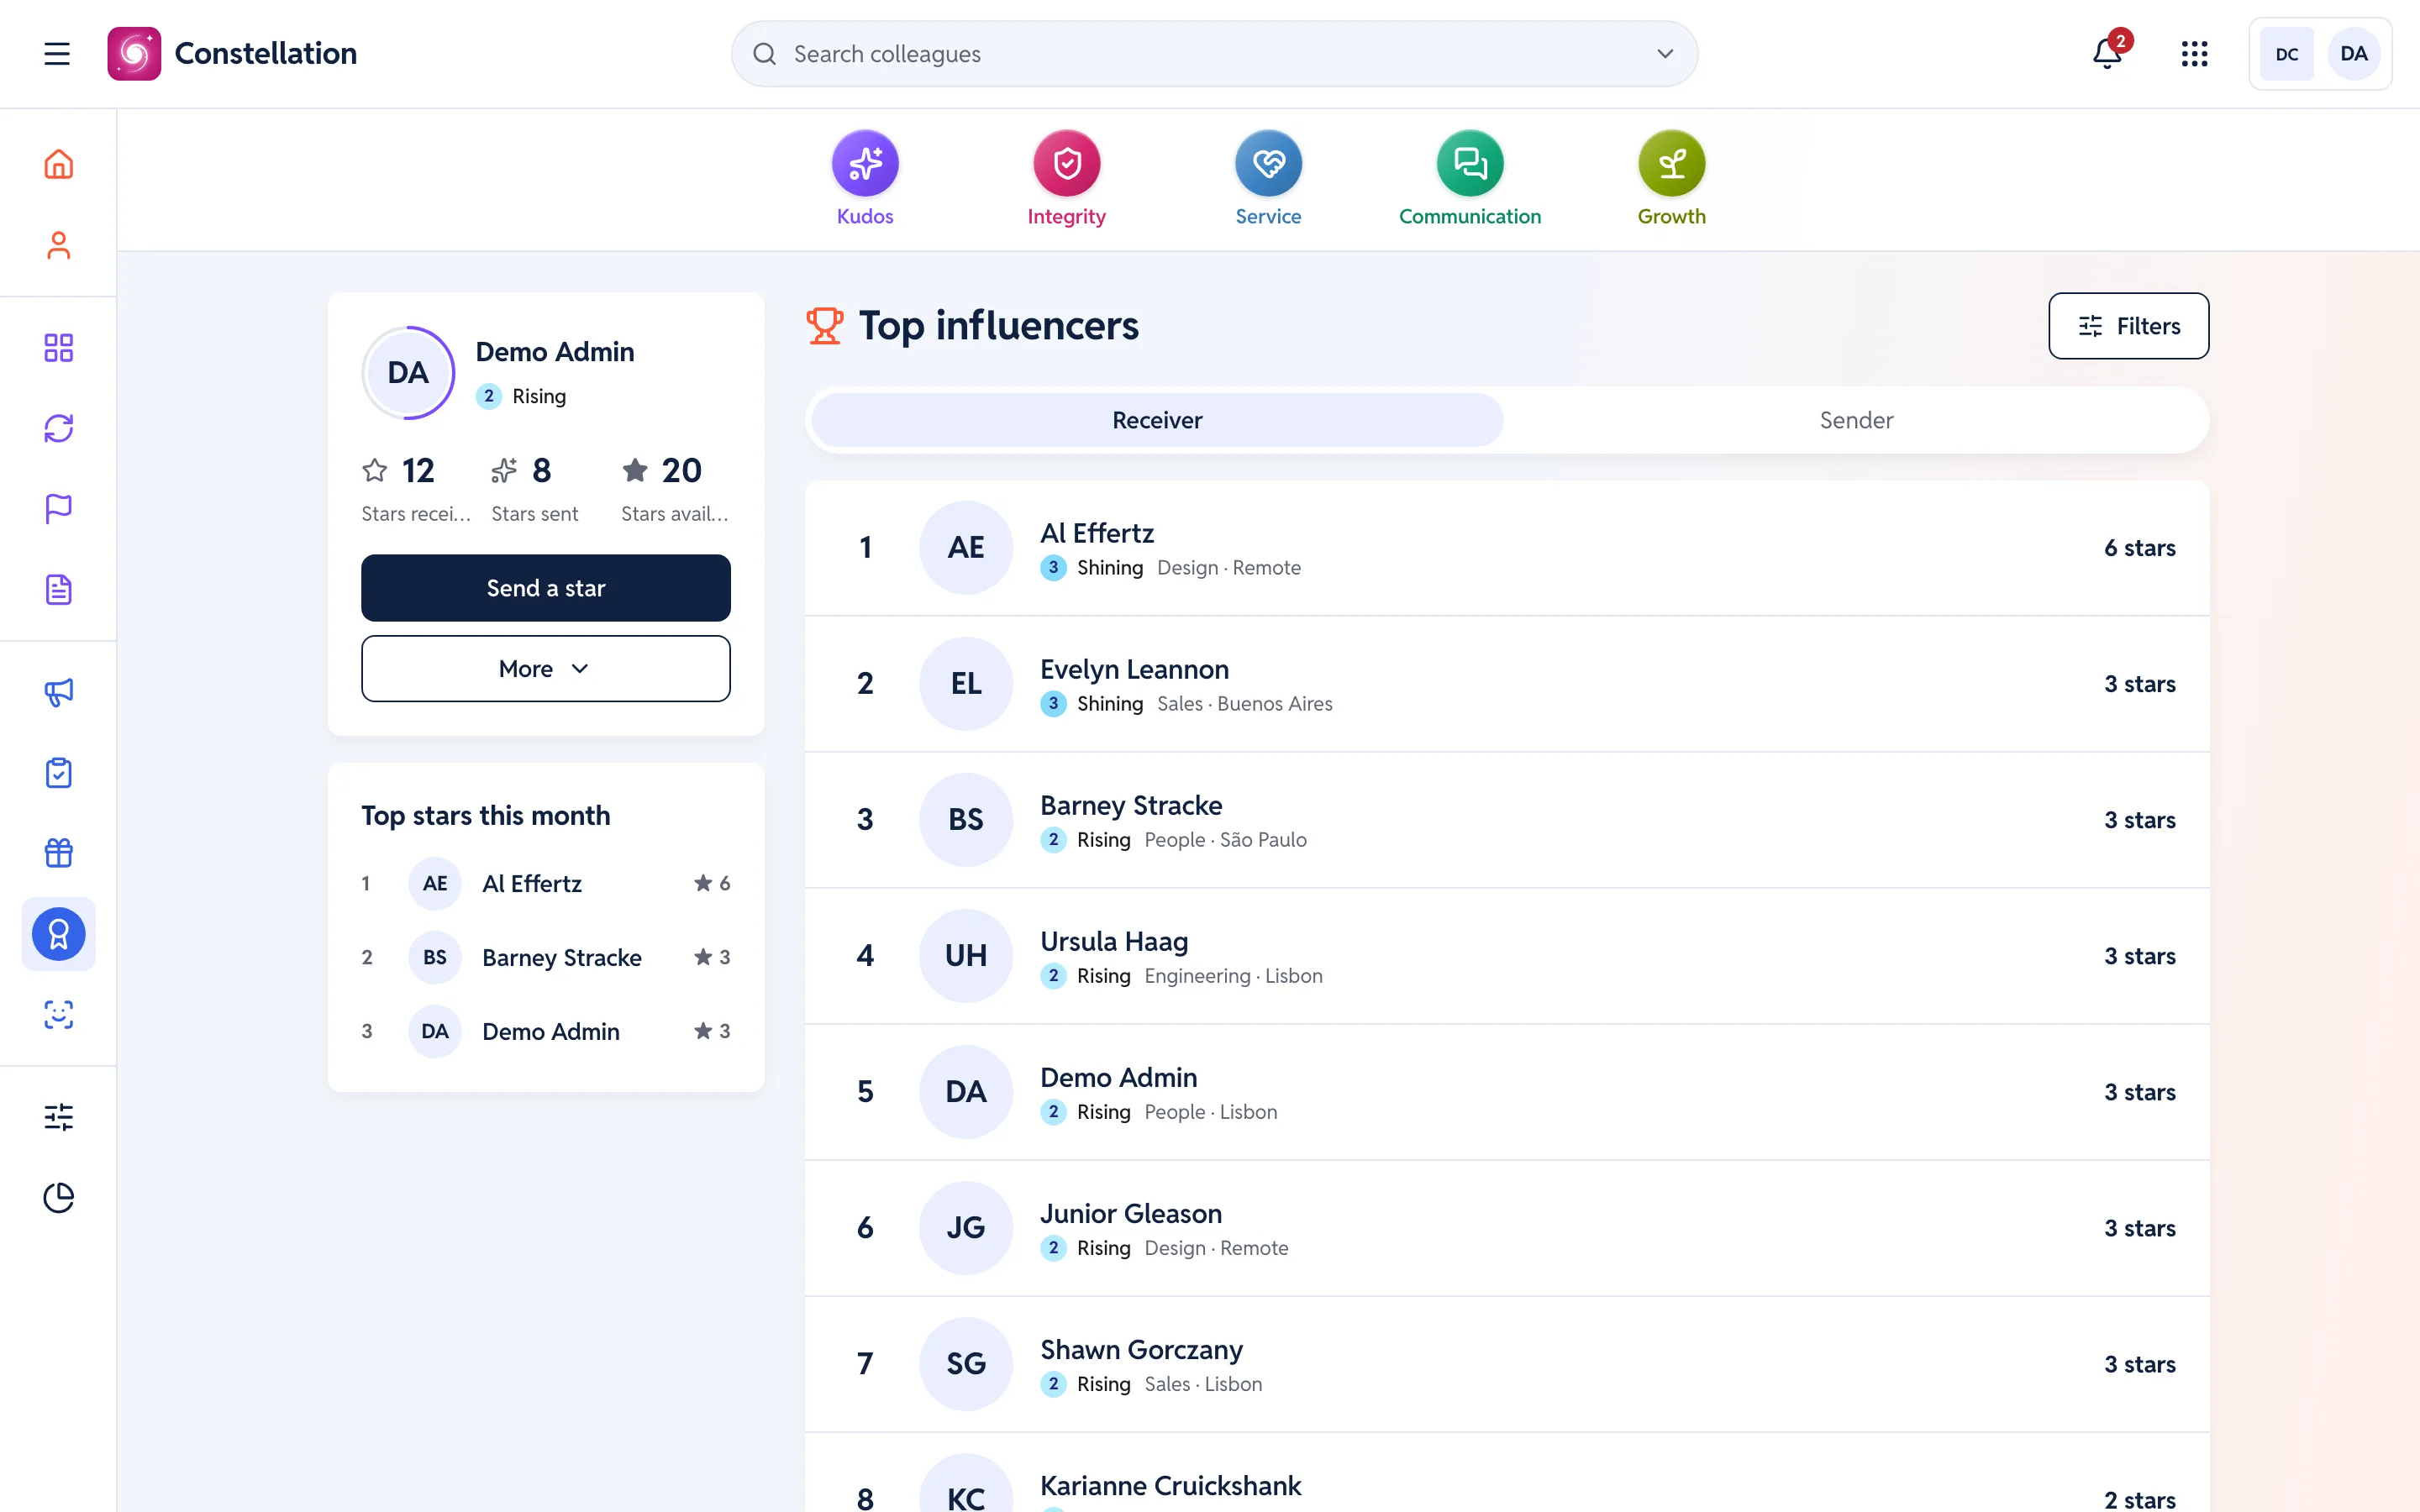
Task: Open the flag sidebar icon
Action: click(x=59, y=509)
